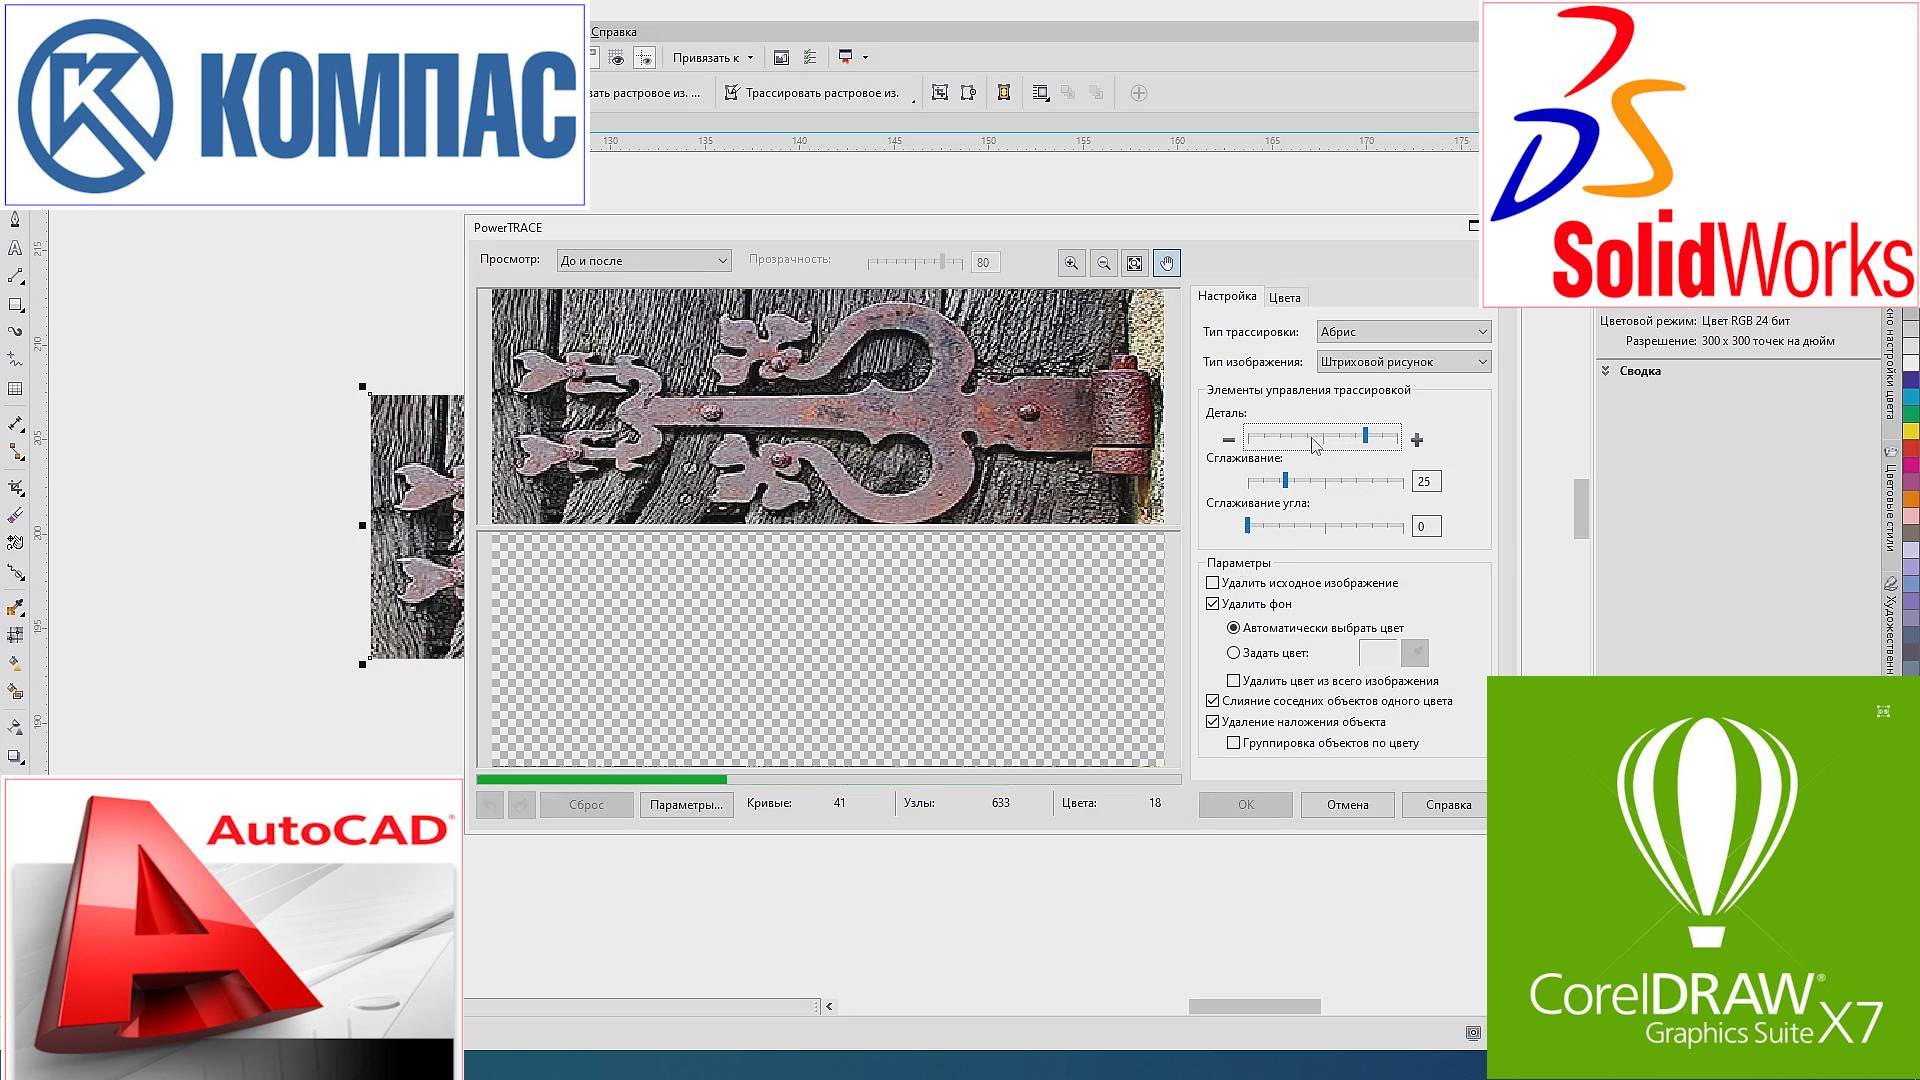1920x1080 pixels.
Task: Toggle Слияние соседних объектов одного цвета
Action: (x=1212, y=701)
